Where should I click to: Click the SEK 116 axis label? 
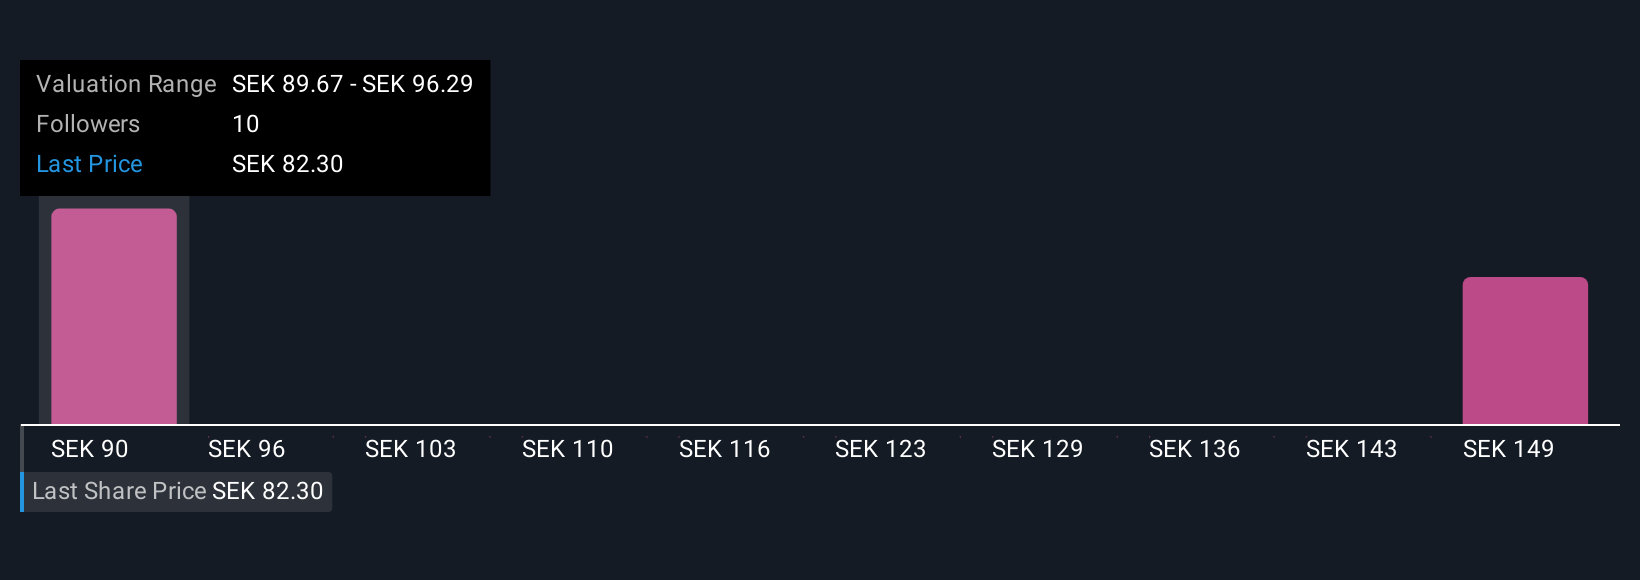[x=724, y=449]
